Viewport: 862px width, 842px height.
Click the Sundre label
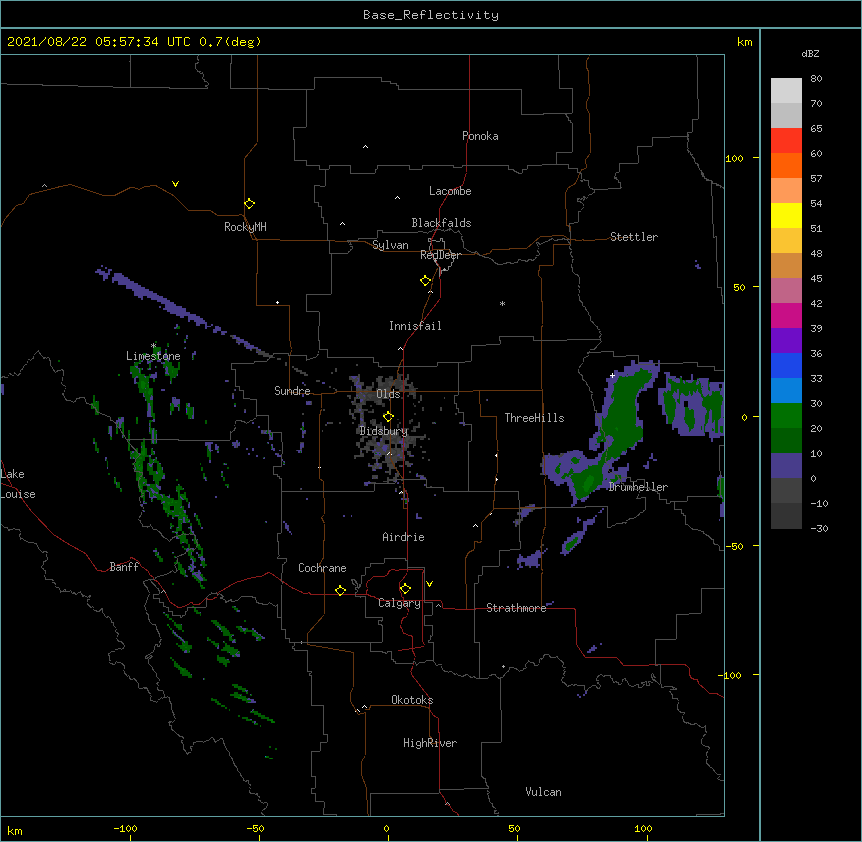[292, 391]
